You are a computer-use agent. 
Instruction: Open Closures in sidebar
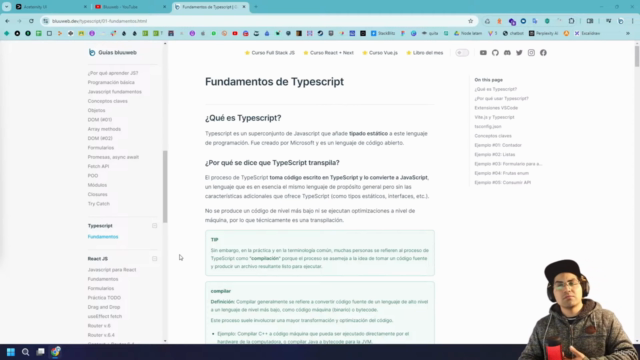pos(97,194)
